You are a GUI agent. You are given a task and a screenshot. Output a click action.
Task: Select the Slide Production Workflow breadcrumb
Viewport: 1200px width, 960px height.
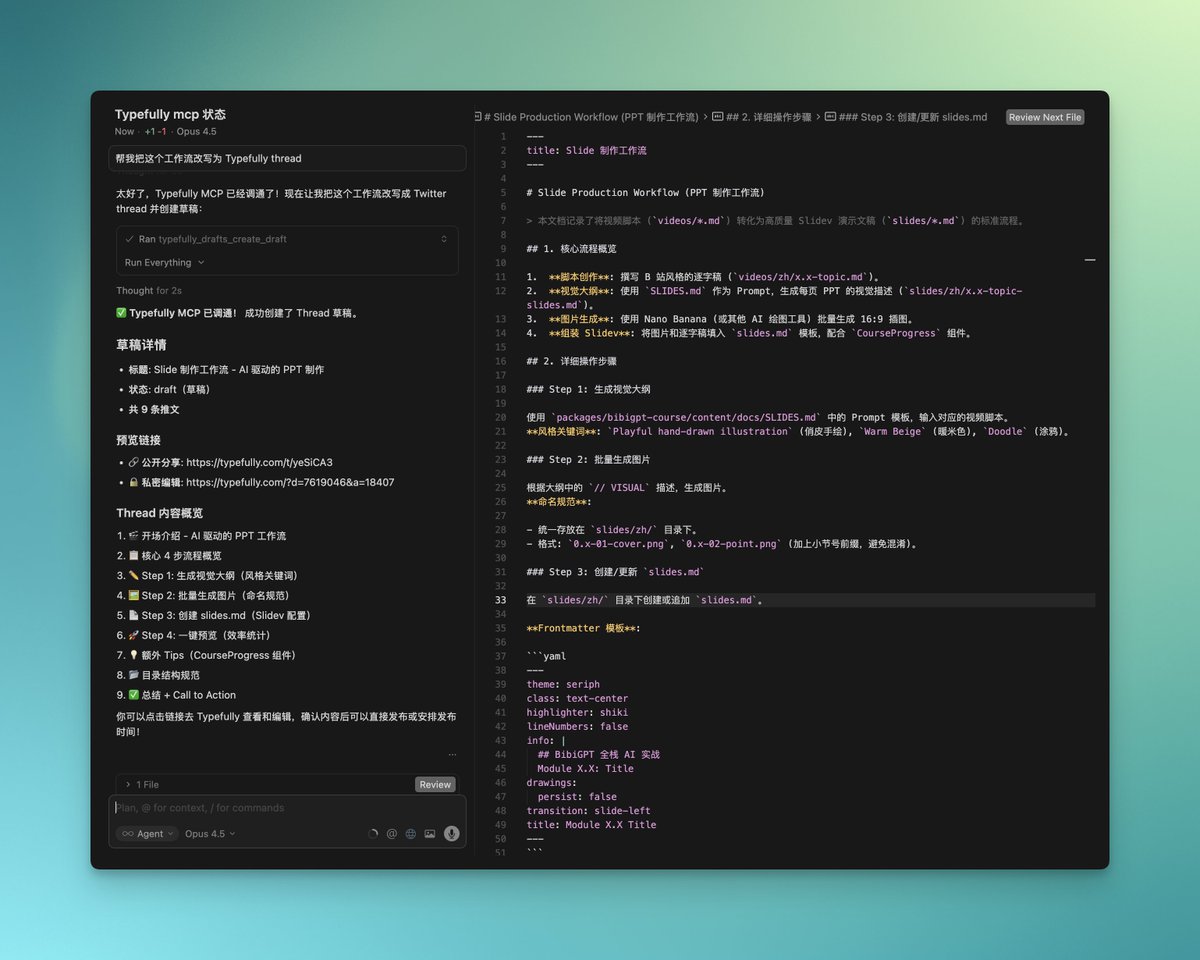tap(590, 117)
